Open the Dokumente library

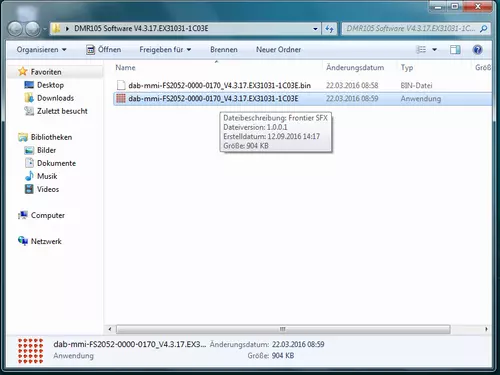56,163
